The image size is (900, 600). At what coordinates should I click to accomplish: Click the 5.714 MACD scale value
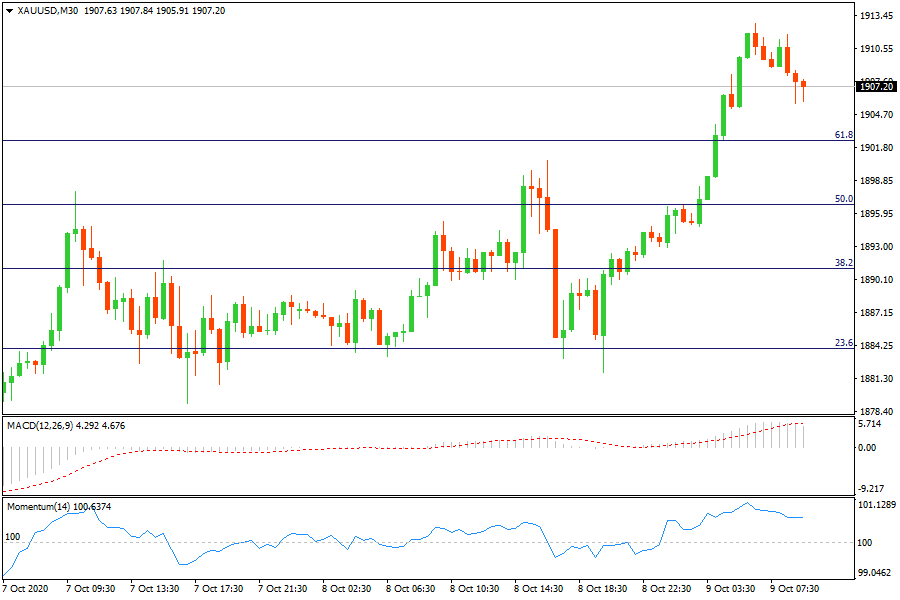click(x=872, y=424)
